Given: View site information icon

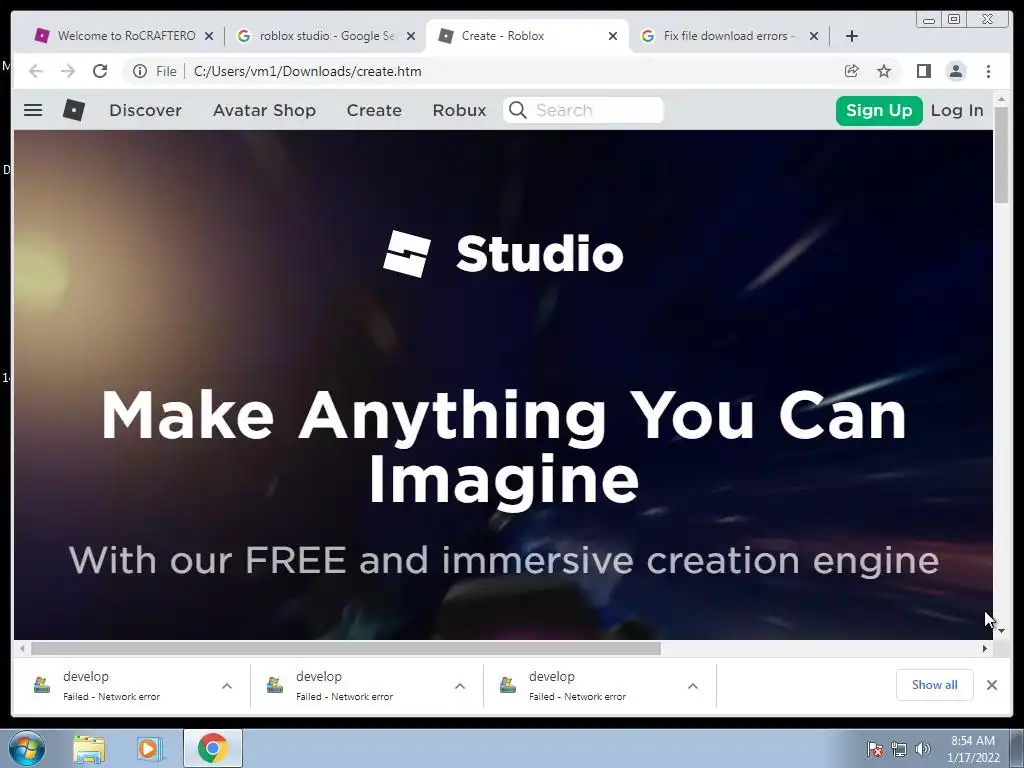Looking at the screenshot, I should [x=140, y=71].
